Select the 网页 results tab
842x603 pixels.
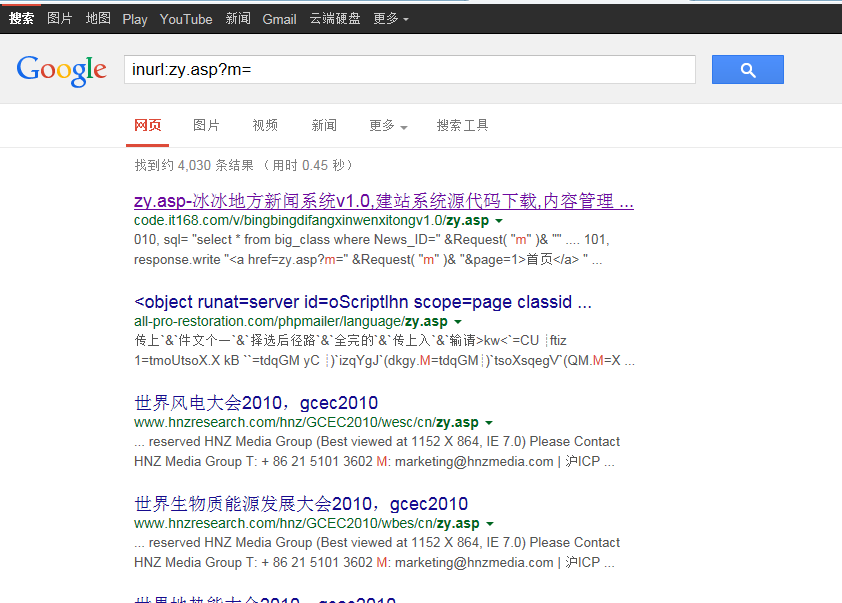[x=148, y=126]
